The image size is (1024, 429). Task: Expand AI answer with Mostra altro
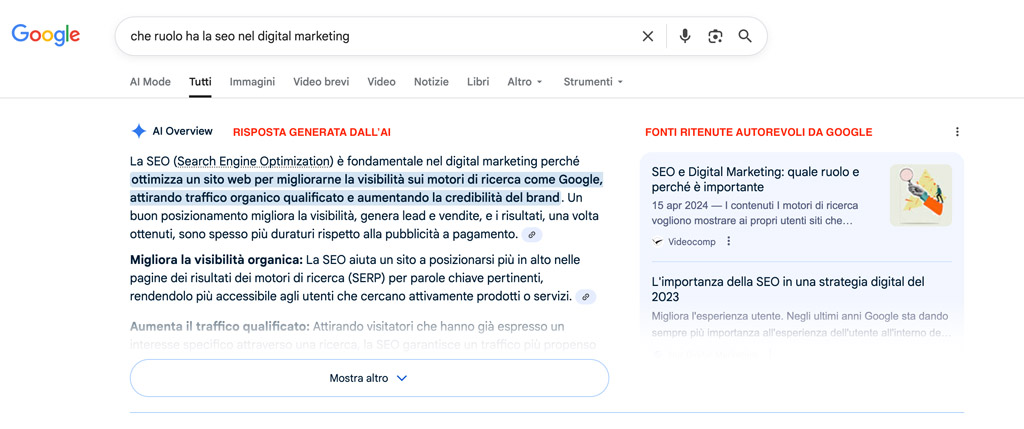coord(369,378)
